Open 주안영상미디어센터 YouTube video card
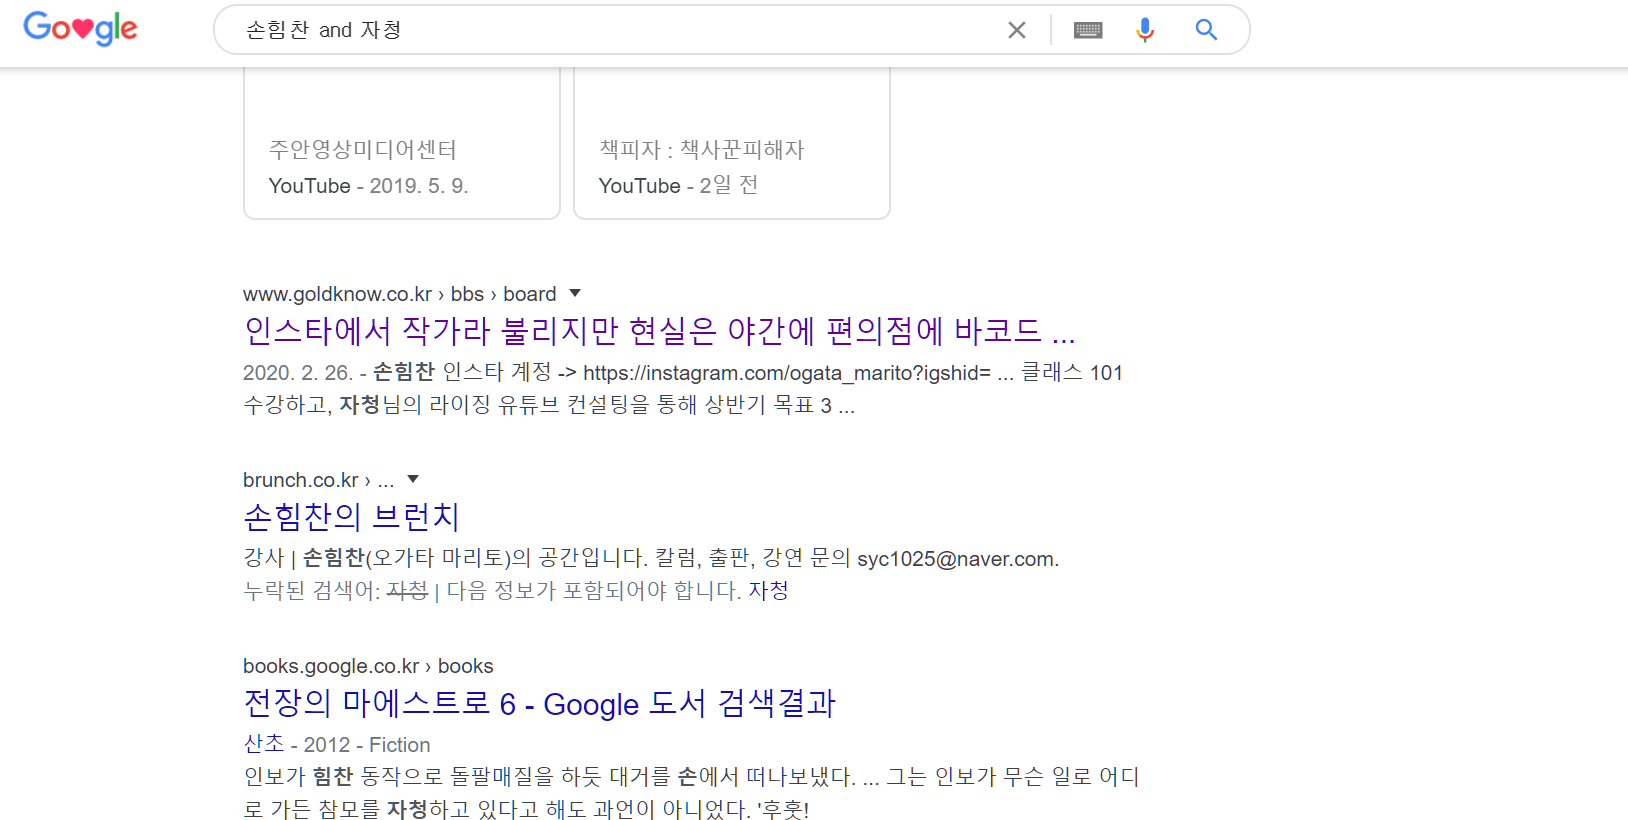The image size is (1628, 820). (402, 143)
